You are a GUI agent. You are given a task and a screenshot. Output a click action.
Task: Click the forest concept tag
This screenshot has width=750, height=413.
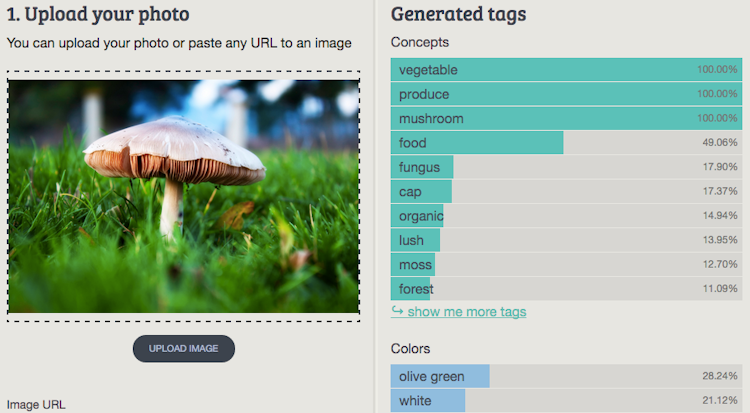click(566, 289)
